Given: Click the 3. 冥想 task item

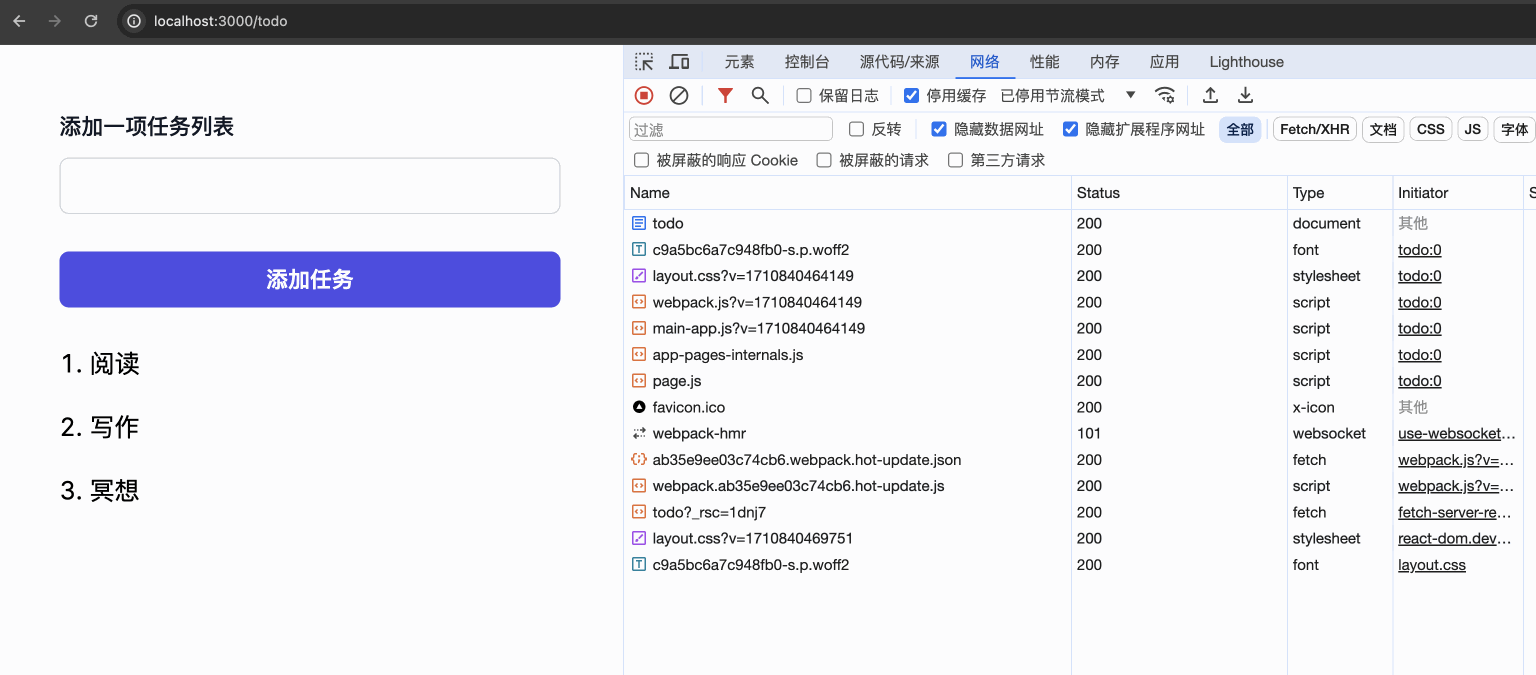Looking at the screenshot, I should pyautogui.click(x=100, y=490).
